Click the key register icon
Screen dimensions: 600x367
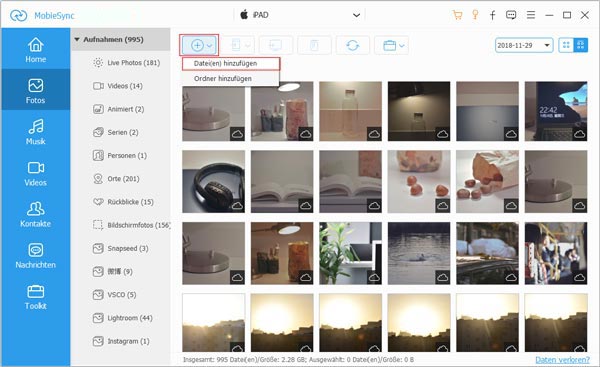[x=475, y=15]
